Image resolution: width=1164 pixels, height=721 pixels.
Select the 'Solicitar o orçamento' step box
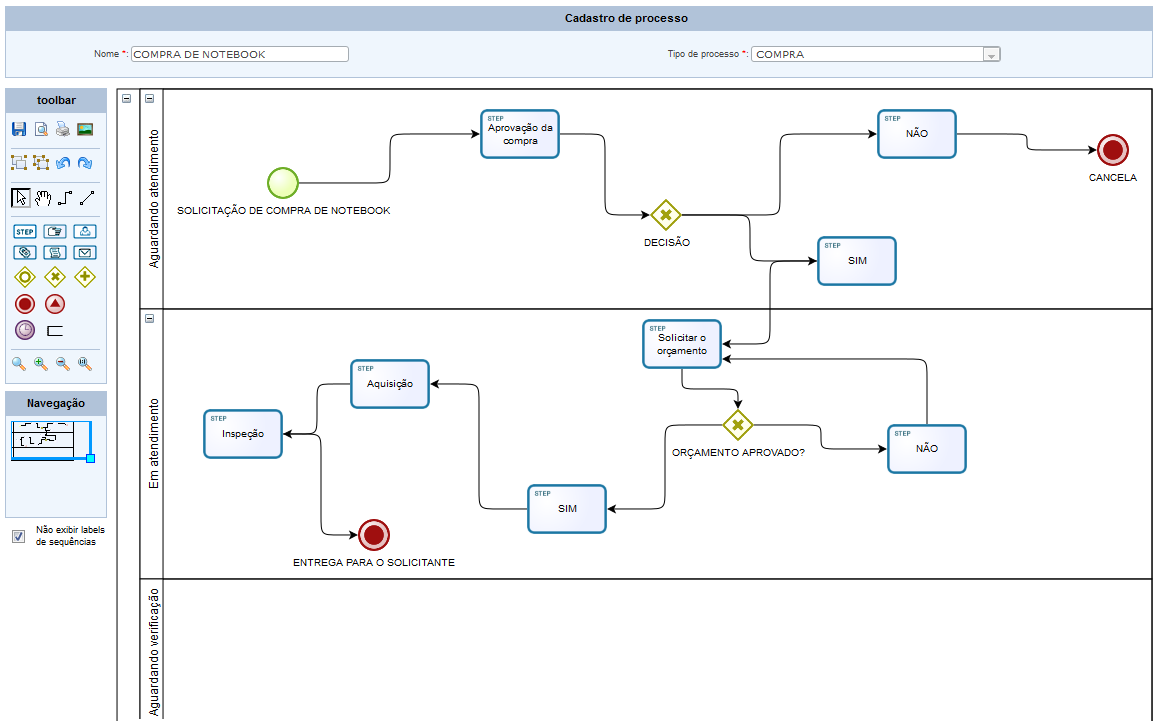(681, 344)
